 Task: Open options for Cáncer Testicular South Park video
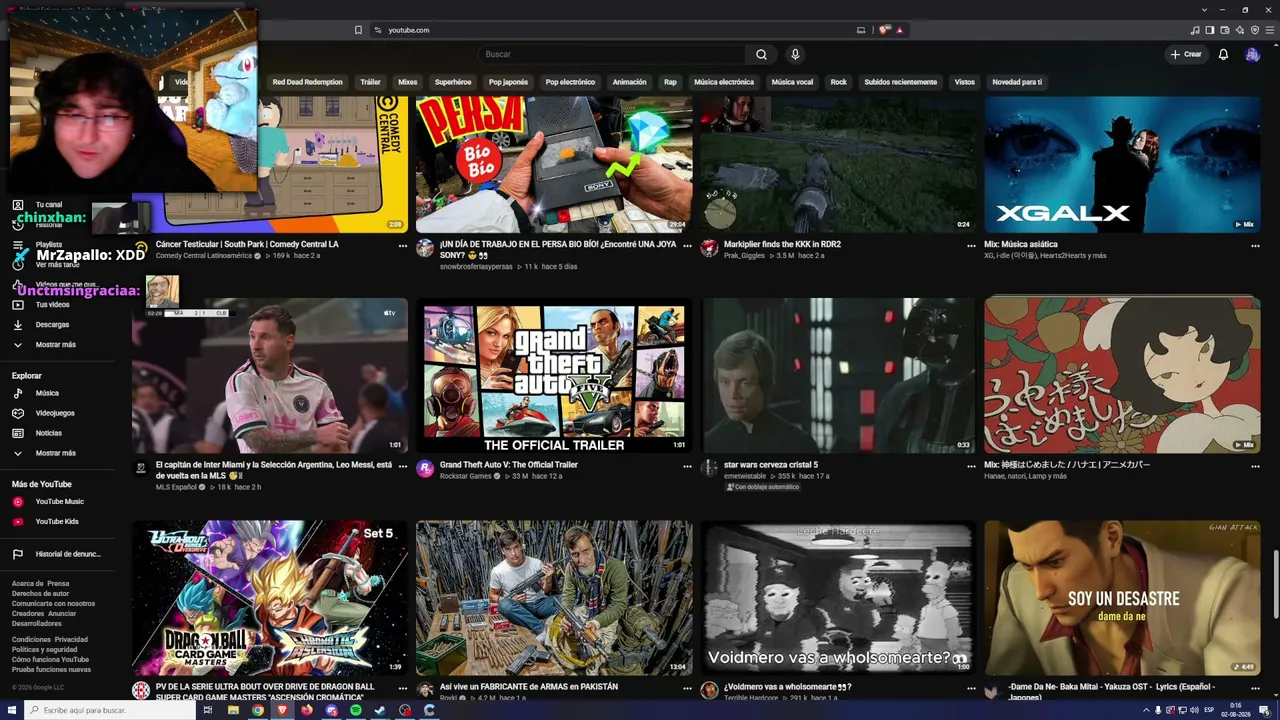pos(403,245)
